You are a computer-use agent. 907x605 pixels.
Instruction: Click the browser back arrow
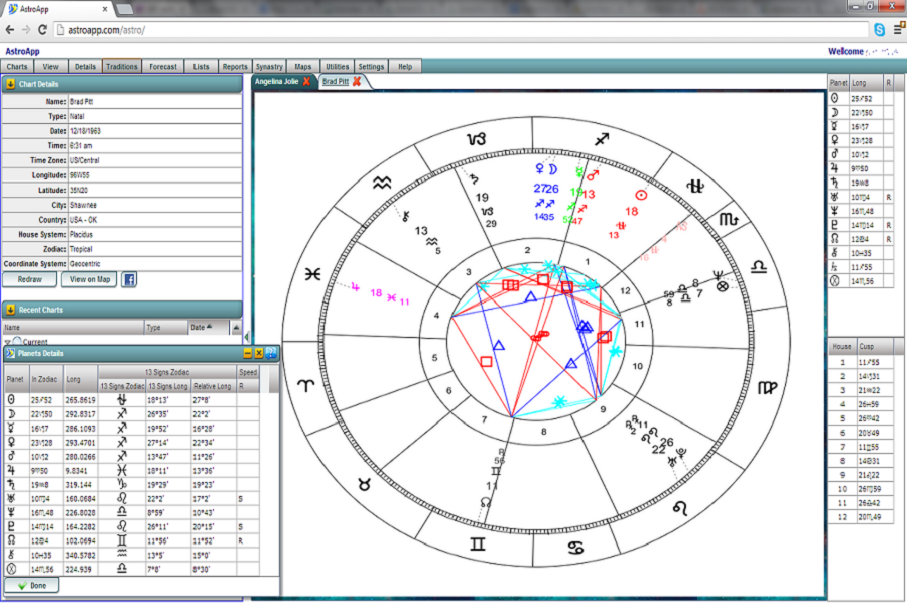point(9,30)
